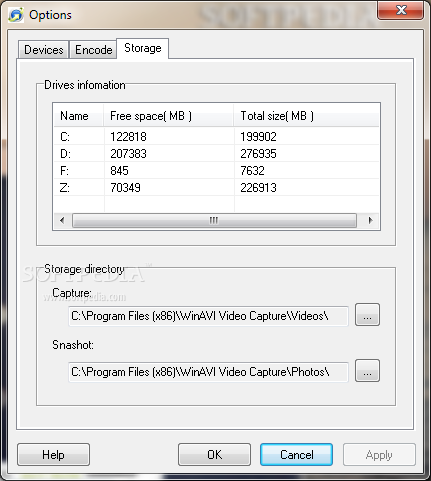Browse for the Capture videos folder
This screenshot has width=431, height=481.
[367, 315]
